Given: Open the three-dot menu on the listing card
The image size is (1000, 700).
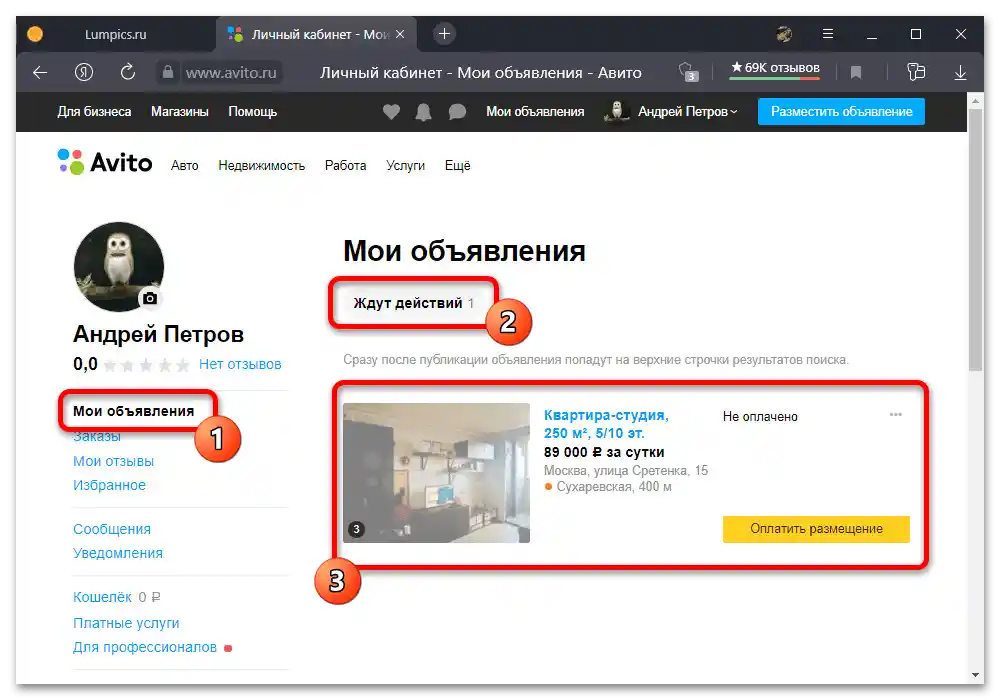Looking at the screenshot, I should tap(896, 415).
